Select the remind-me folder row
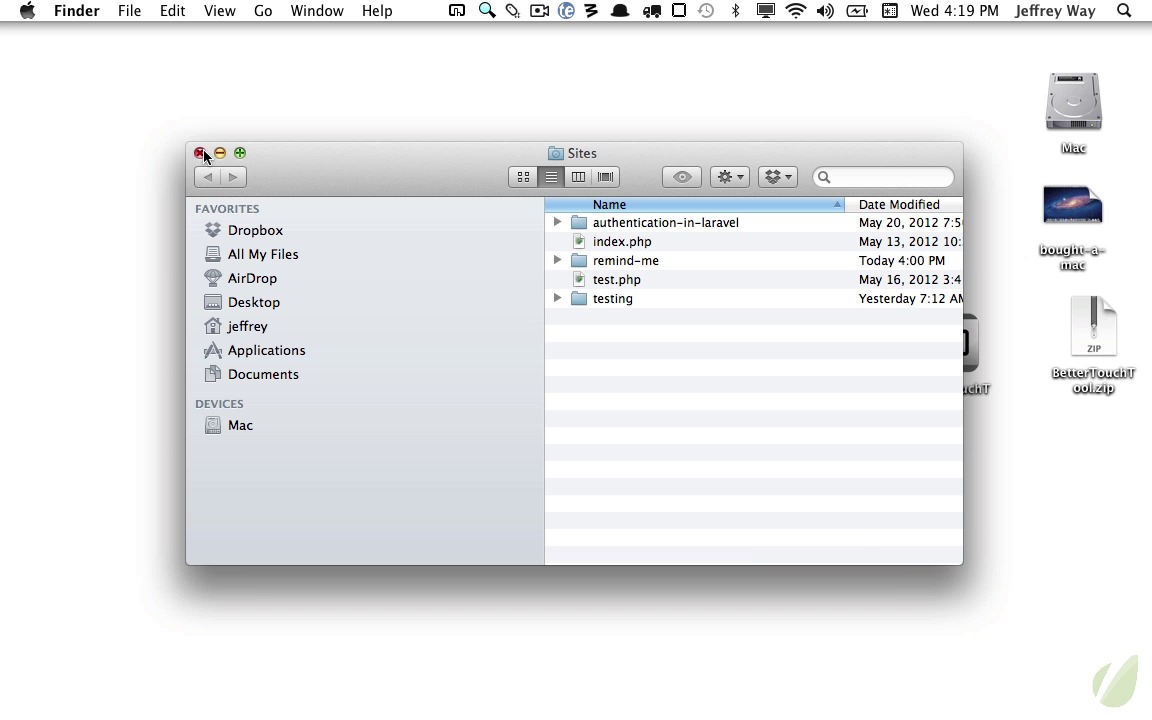The image size is (1152, 720). coord(754,261)
